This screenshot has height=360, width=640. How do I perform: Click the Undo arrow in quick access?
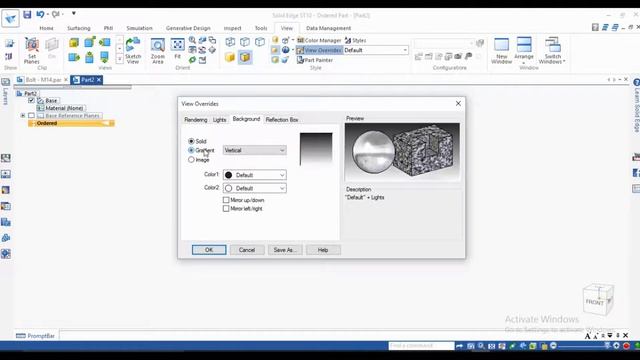point(40,14)
